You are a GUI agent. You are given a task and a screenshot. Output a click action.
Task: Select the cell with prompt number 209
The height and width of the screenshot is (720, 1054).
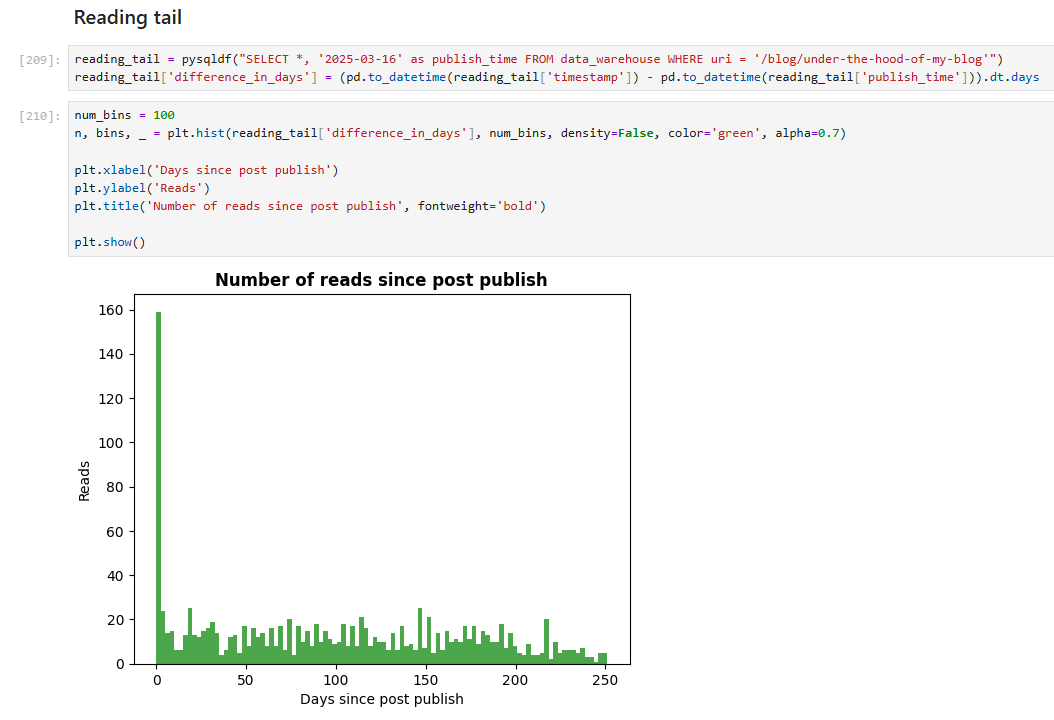pyautogui.click(x=36, y=60)
